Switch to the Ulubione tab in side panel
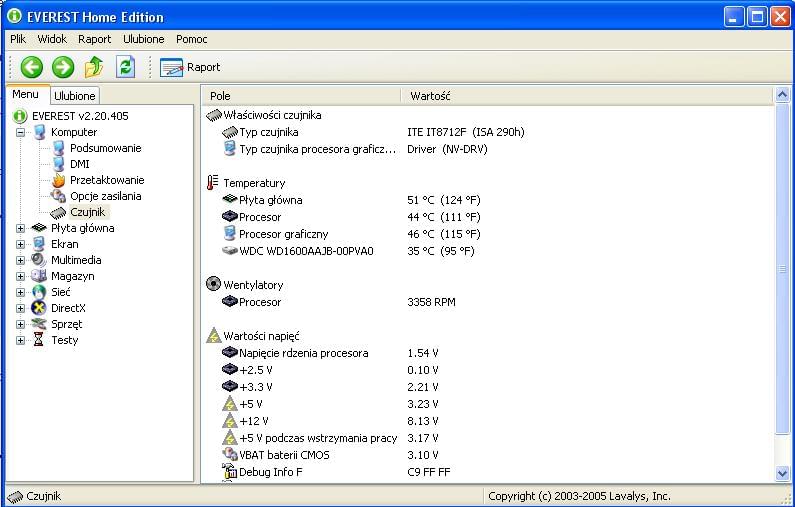 coord(75,96)
